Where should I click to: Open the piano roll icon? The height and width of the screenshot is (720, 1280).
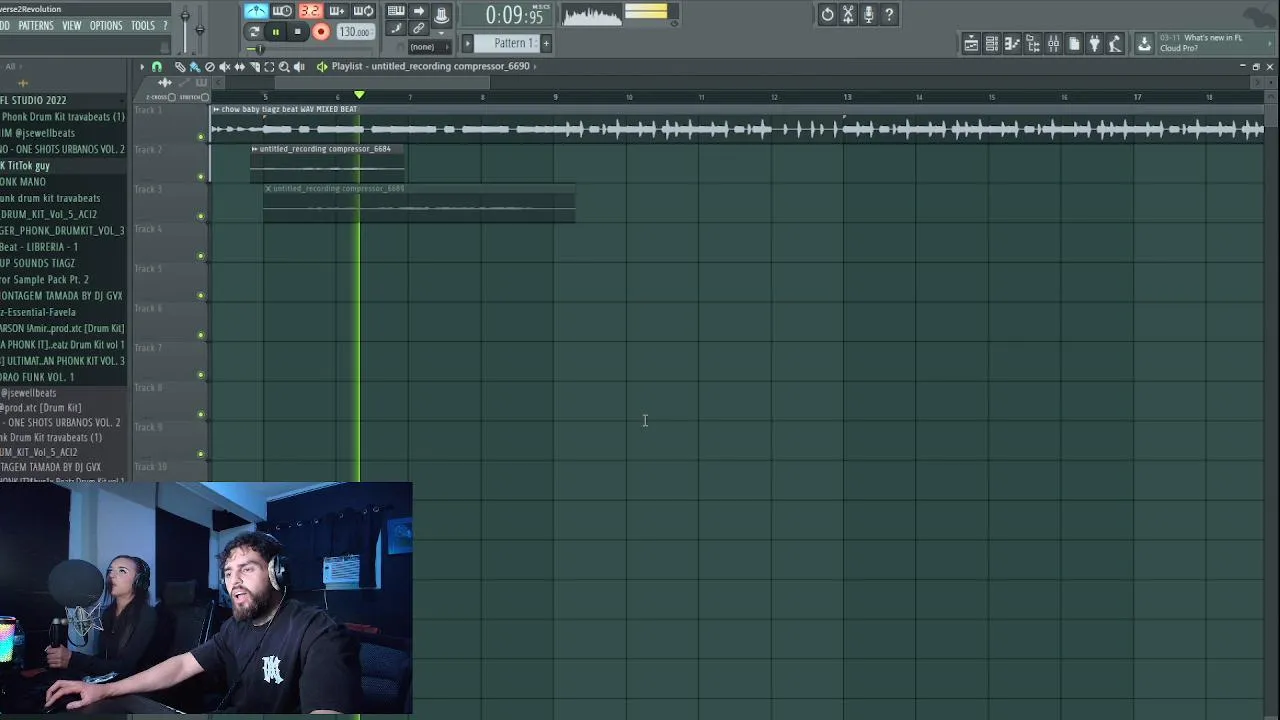pos(1012,43)
